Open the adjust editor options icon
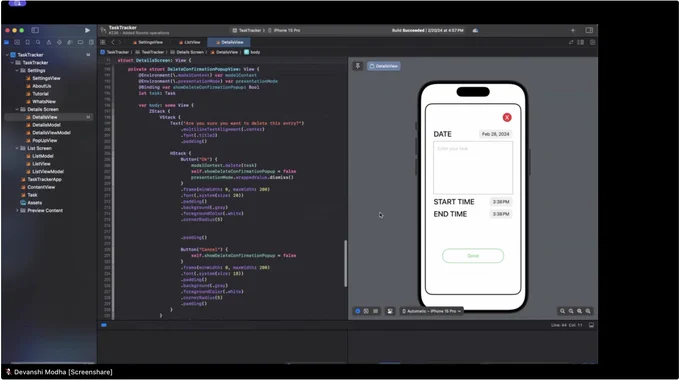 [581, 42]
